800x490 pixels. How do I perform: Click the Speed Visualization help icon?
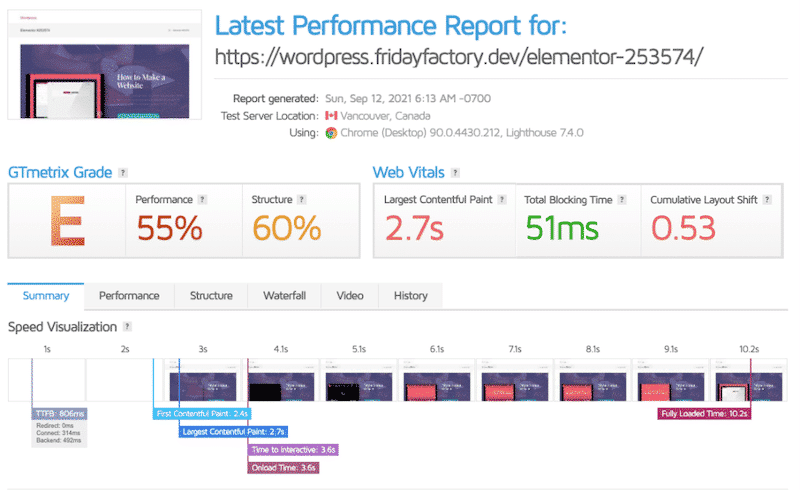click(x=127, y=327)
